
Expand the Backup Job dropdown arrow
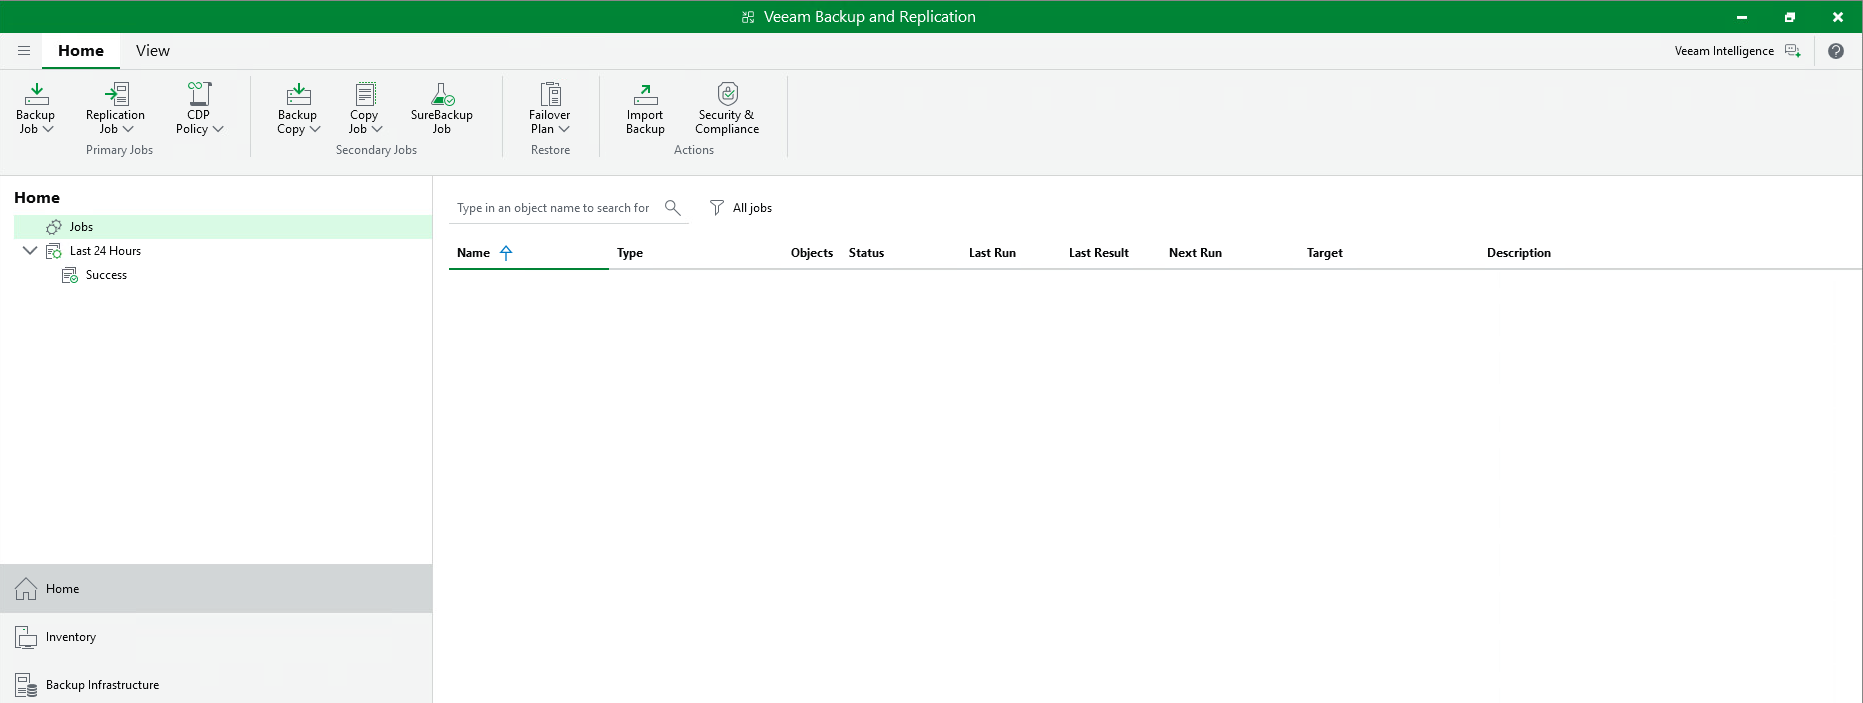coord(48,129)
